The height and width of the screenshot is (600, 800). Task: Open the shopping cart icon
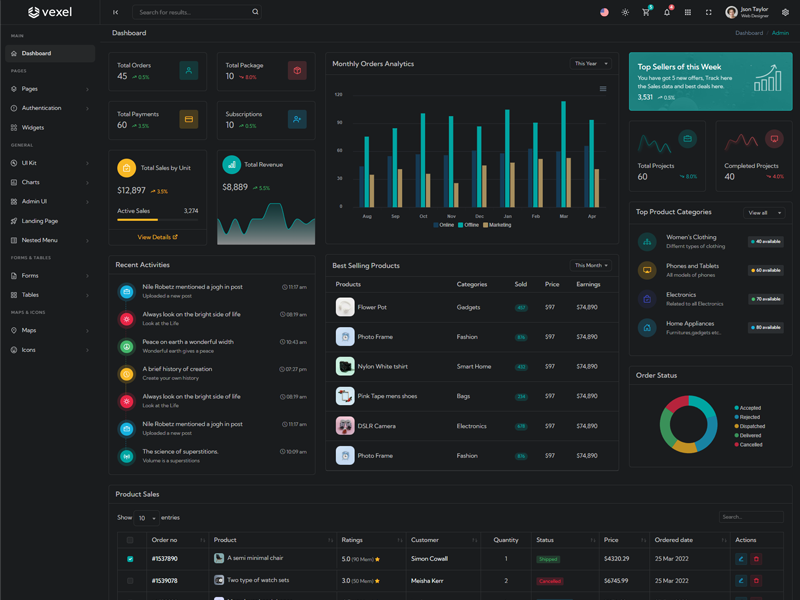pyautogui.click(x=646, y=12)
